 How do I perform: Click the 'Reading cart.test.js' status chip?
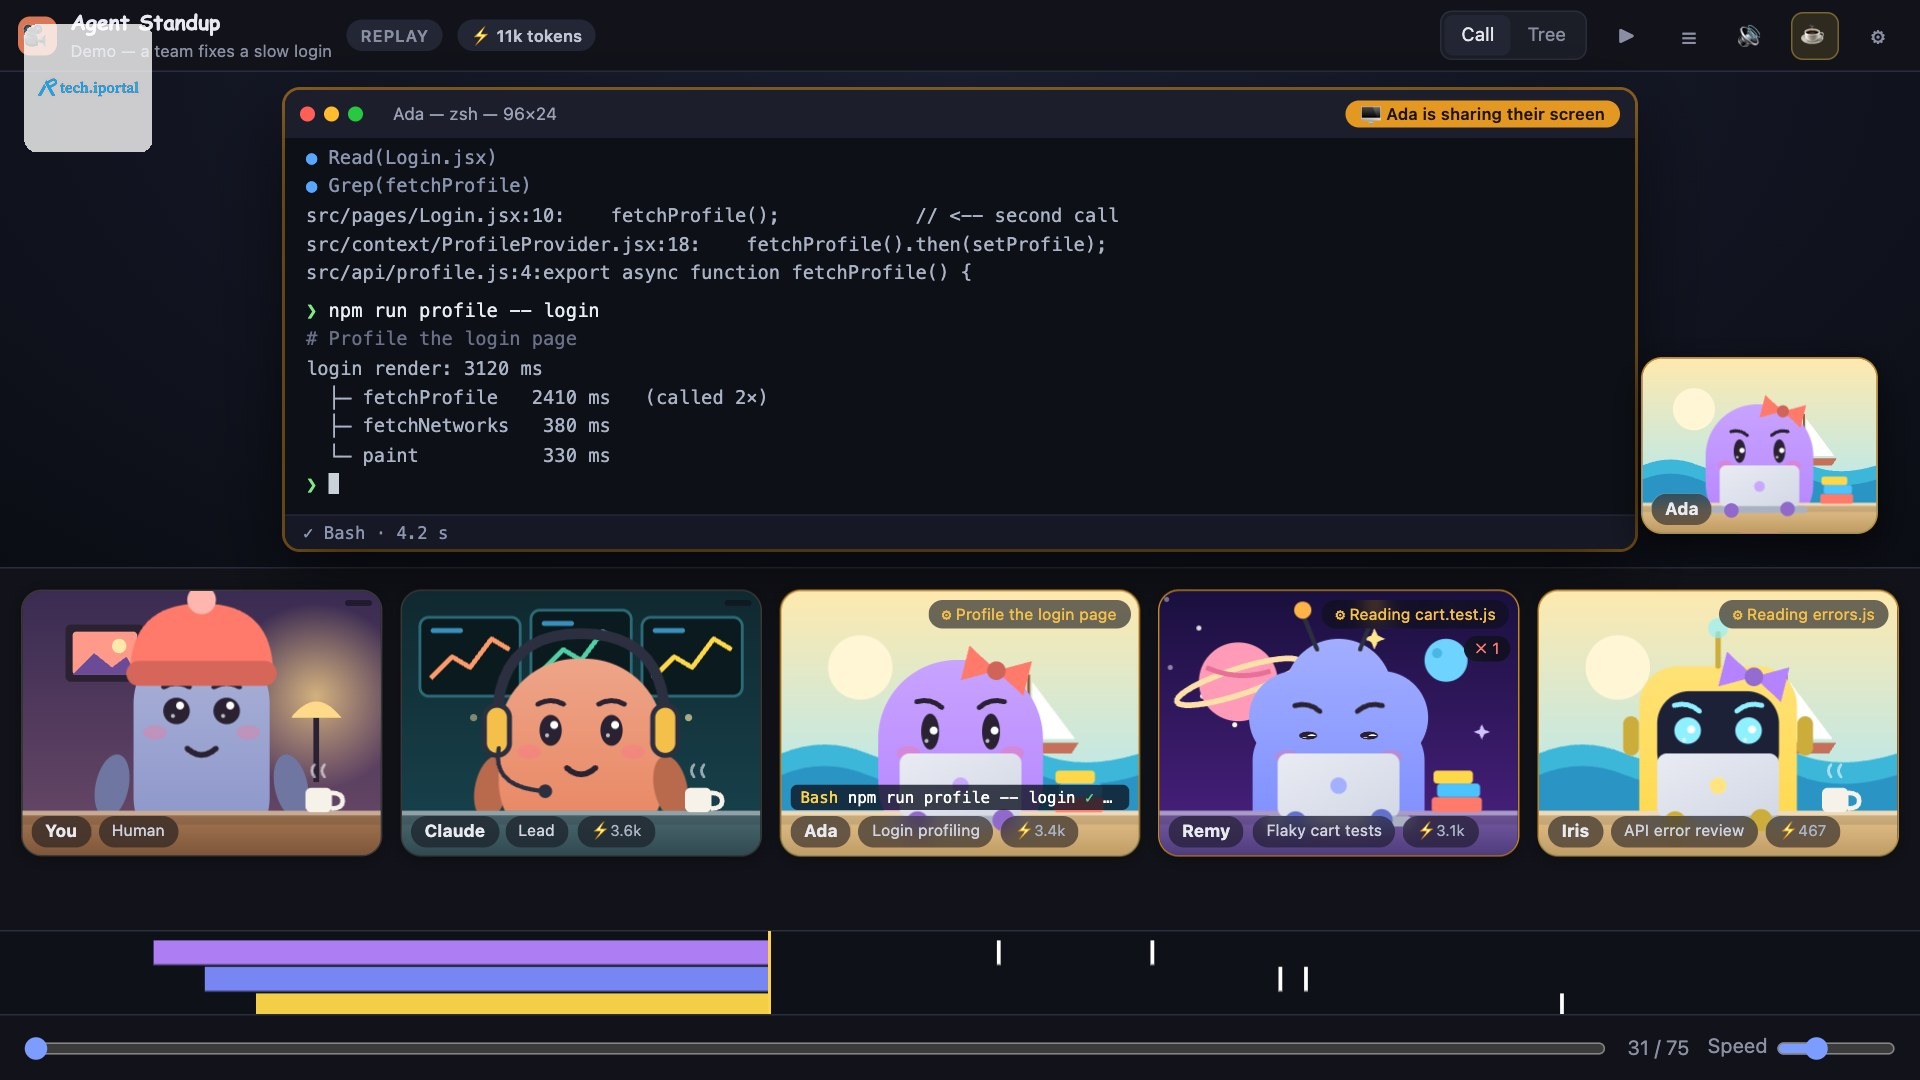[1415, 615]
